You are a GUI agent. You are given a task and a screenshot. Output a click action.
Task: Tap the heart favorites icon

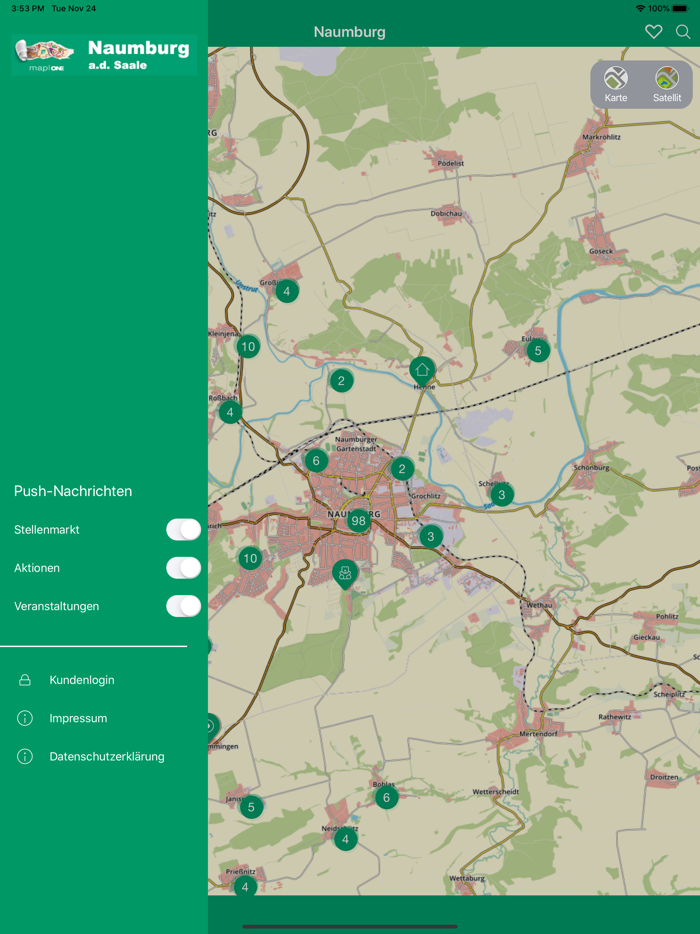click(653, 32)
